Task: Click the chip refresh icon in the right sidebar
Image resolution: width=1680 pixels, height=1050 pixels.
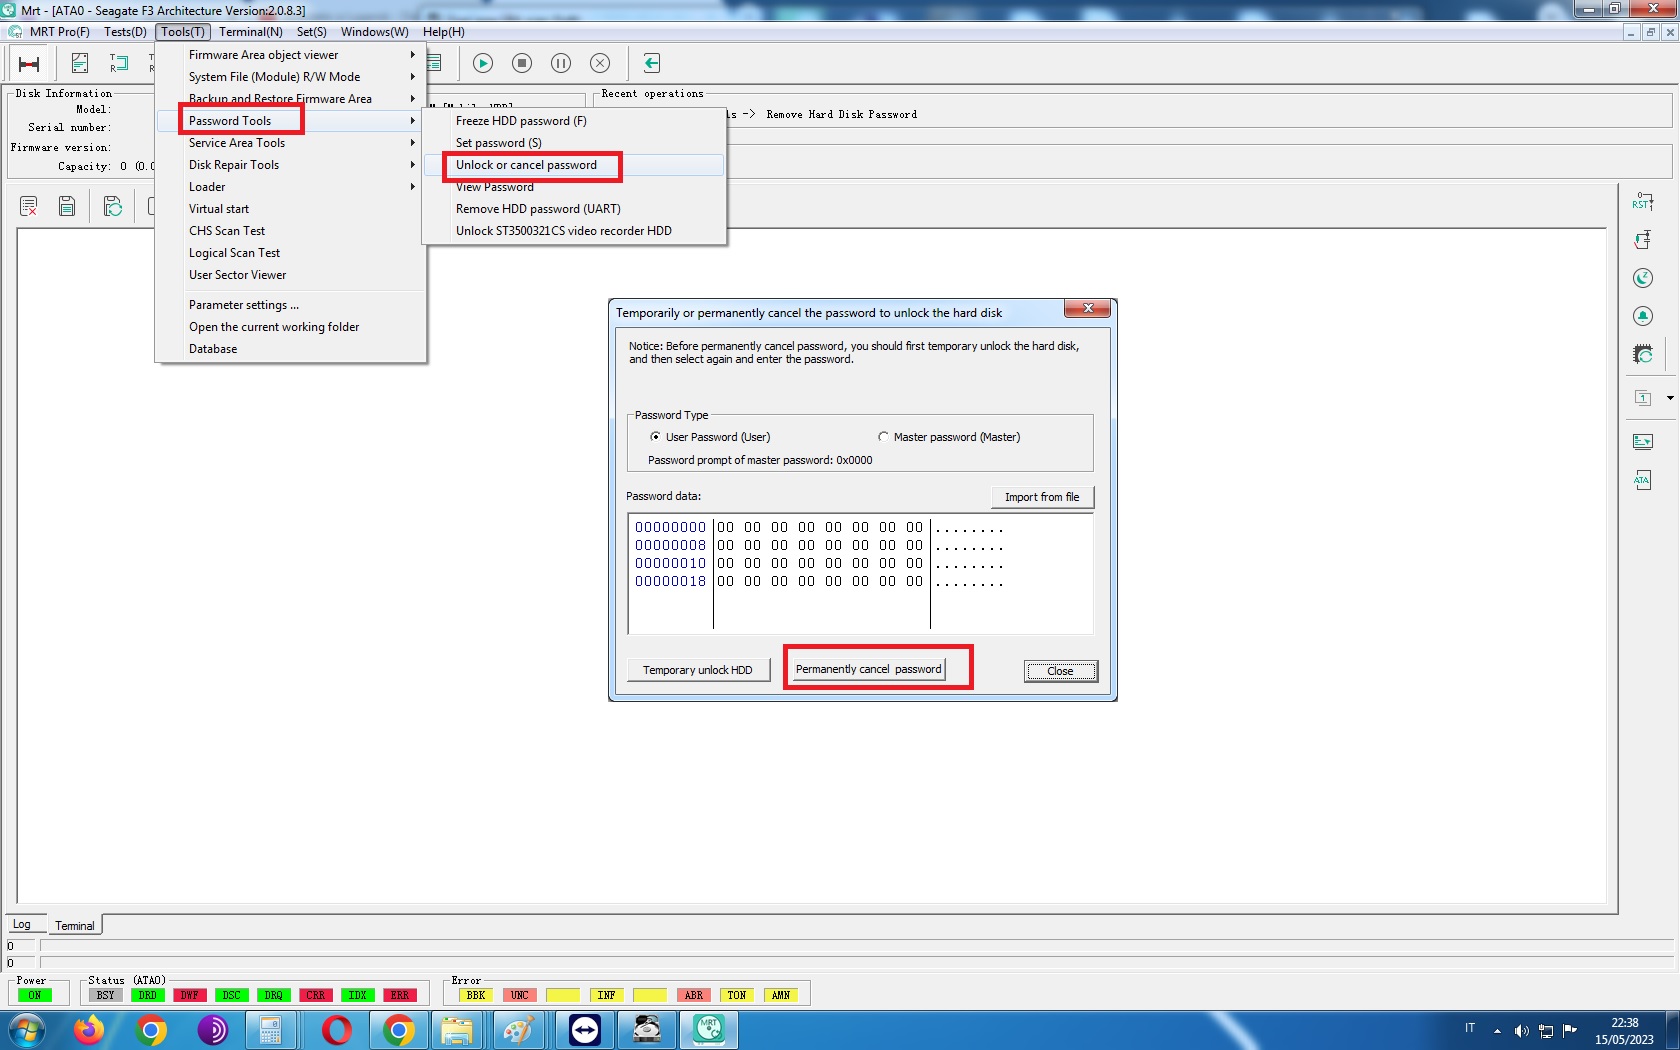Action: (1642, 354)
